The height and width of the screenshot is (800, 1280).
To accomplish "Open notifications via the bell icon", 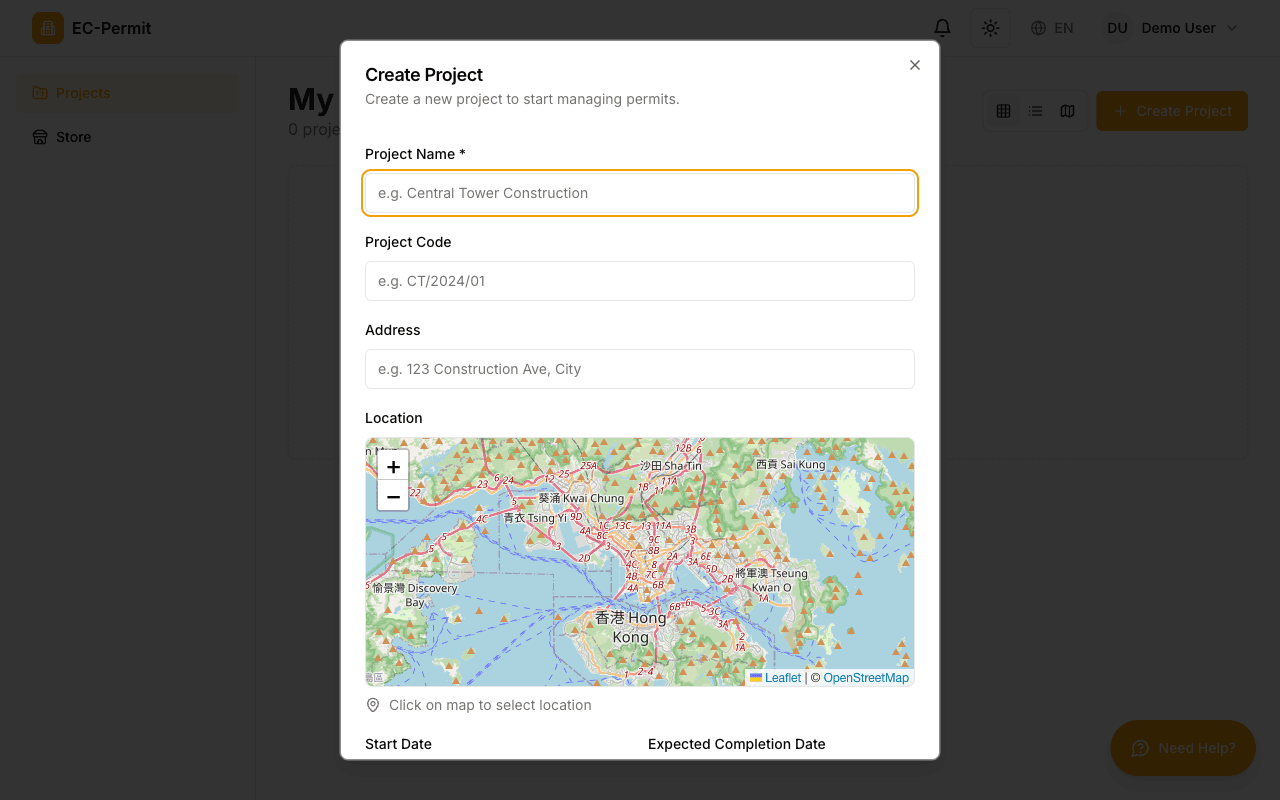I will coord(941,28).
